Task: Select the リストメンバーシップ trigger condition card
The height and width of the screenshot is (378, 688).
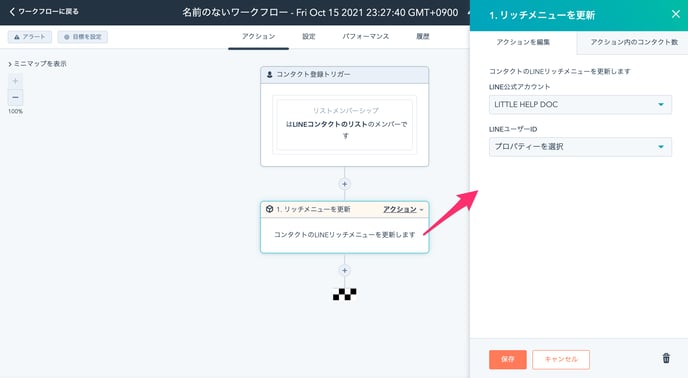Action: 344,125
